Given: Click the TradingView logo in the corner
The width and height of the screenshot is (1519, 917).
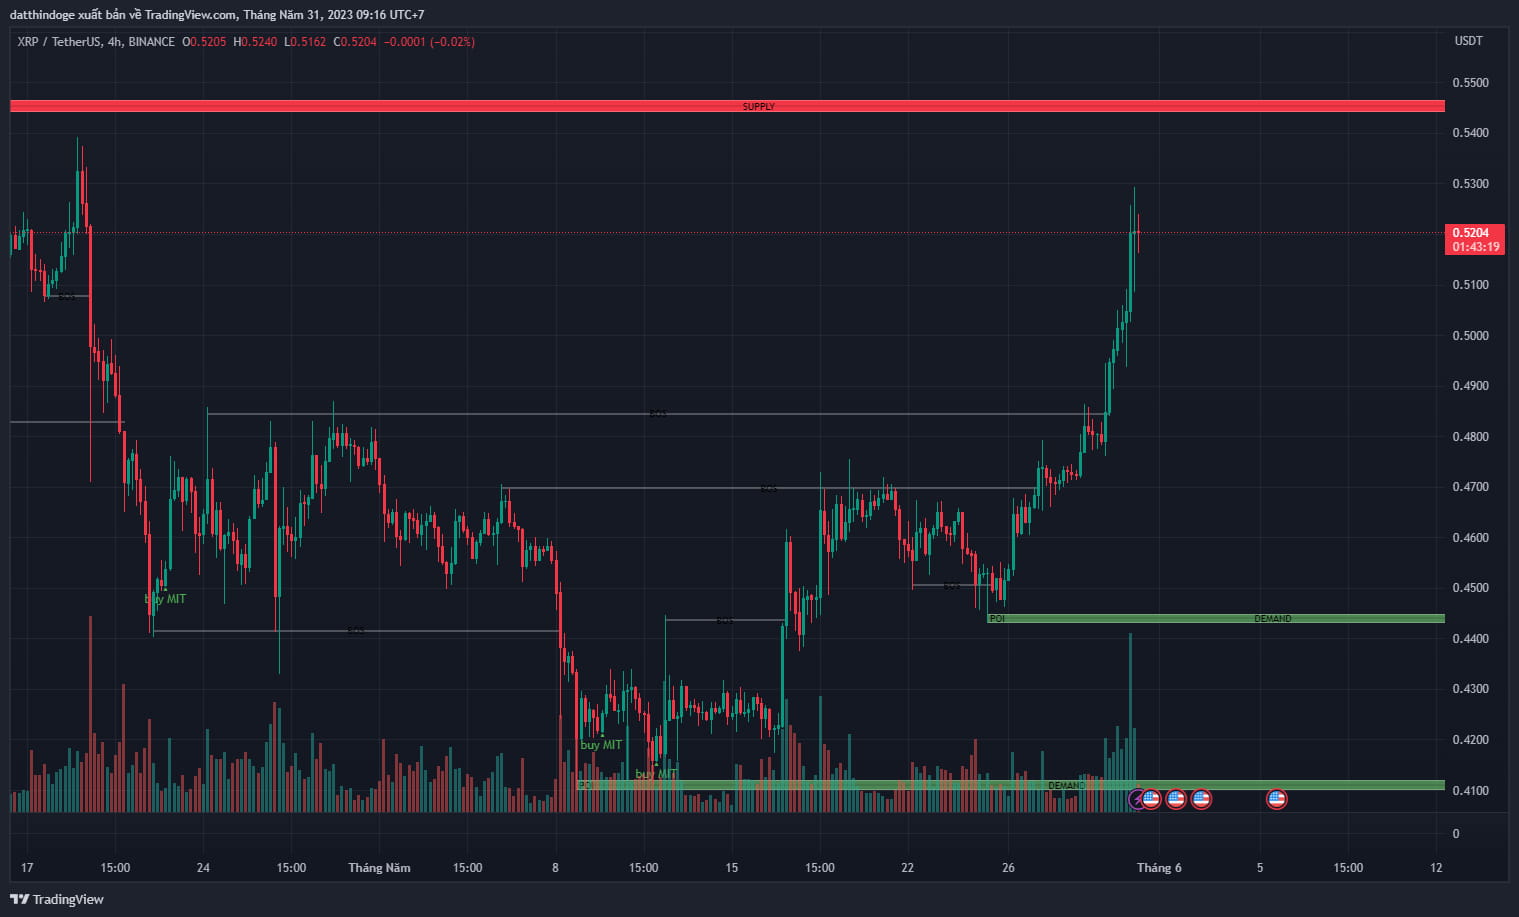Looking at the screenshot, I should pos(55,899).
